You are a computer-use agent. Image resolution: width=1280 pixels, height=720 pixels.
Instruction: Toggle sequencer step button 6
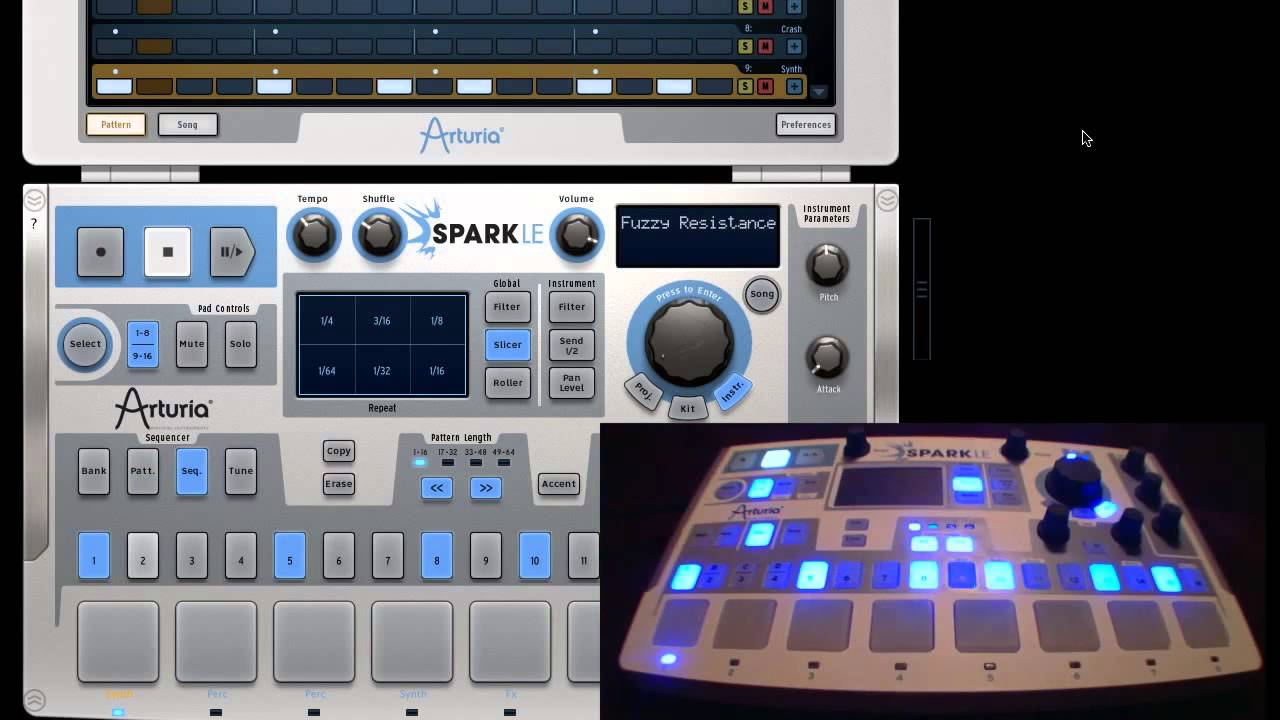(339, 556)
